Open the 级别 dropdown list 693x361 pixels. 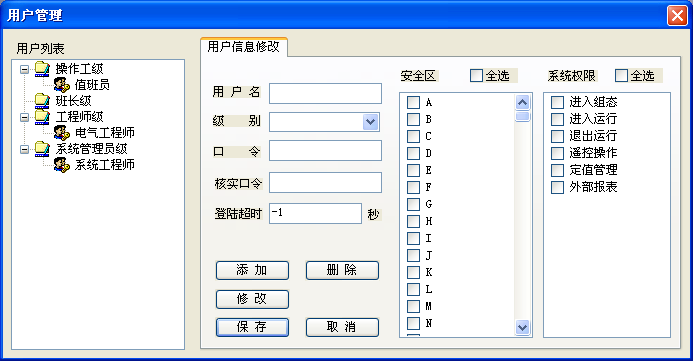point(370,122)
